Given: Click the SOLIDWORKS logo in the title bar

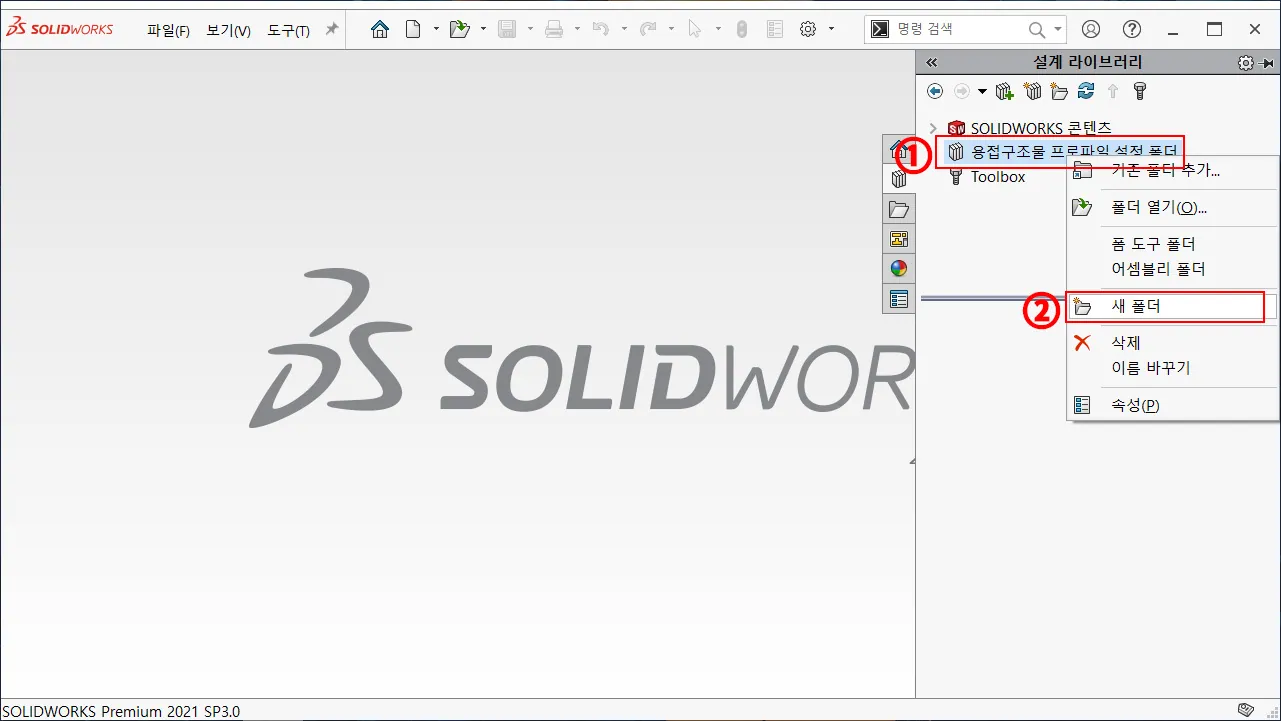Looking at the screenshot, I should 60,29.
